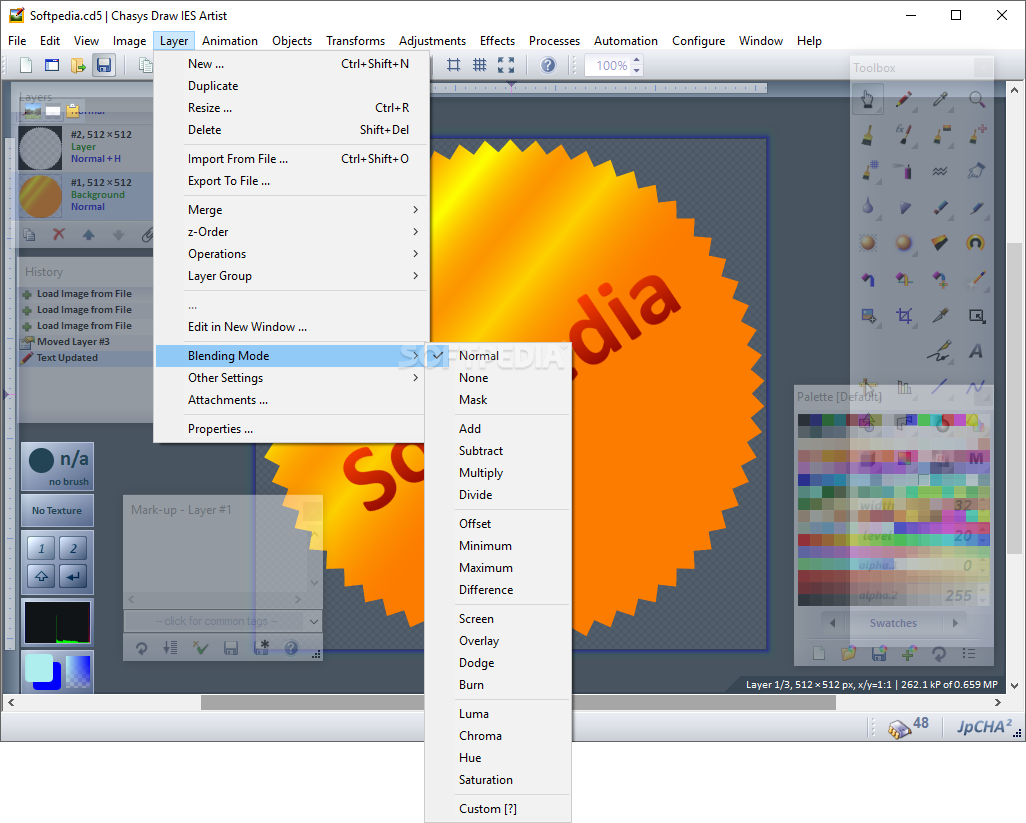This screenshot has height=823, width=1026.
Task: Select the paint brush tool
Action: coord(868,135)
